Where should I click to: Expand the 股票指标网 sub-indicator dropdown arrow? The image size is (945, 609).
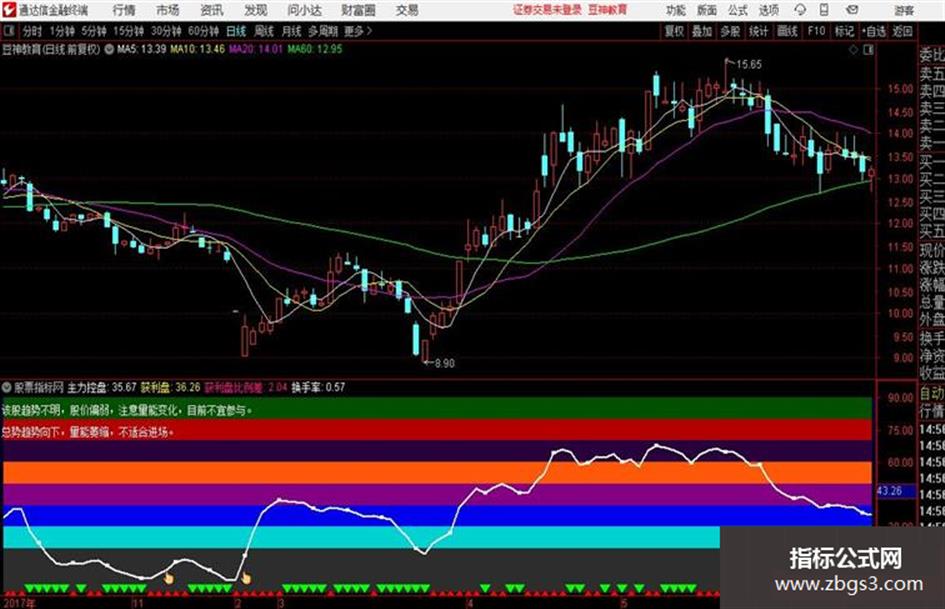click(7, 387)
